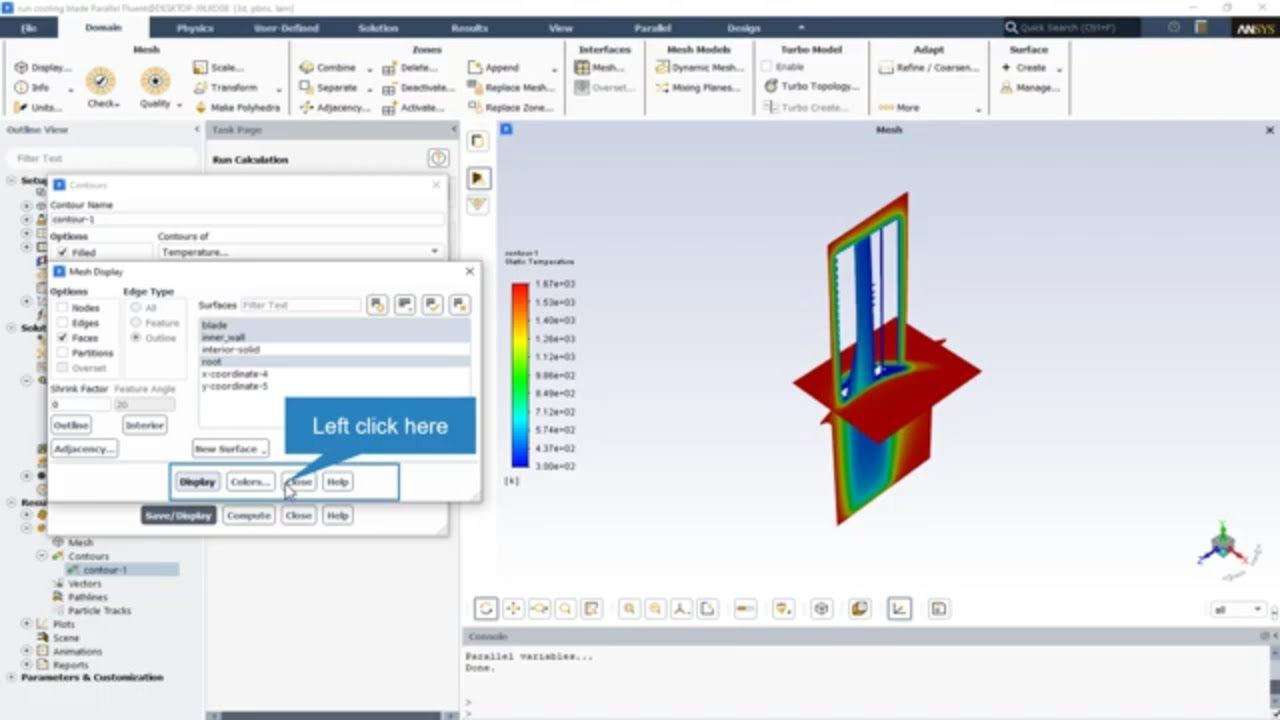Select the All edge type radio
The height and width of the screenshot is (720, 1280).
click(x=136, y=308)
